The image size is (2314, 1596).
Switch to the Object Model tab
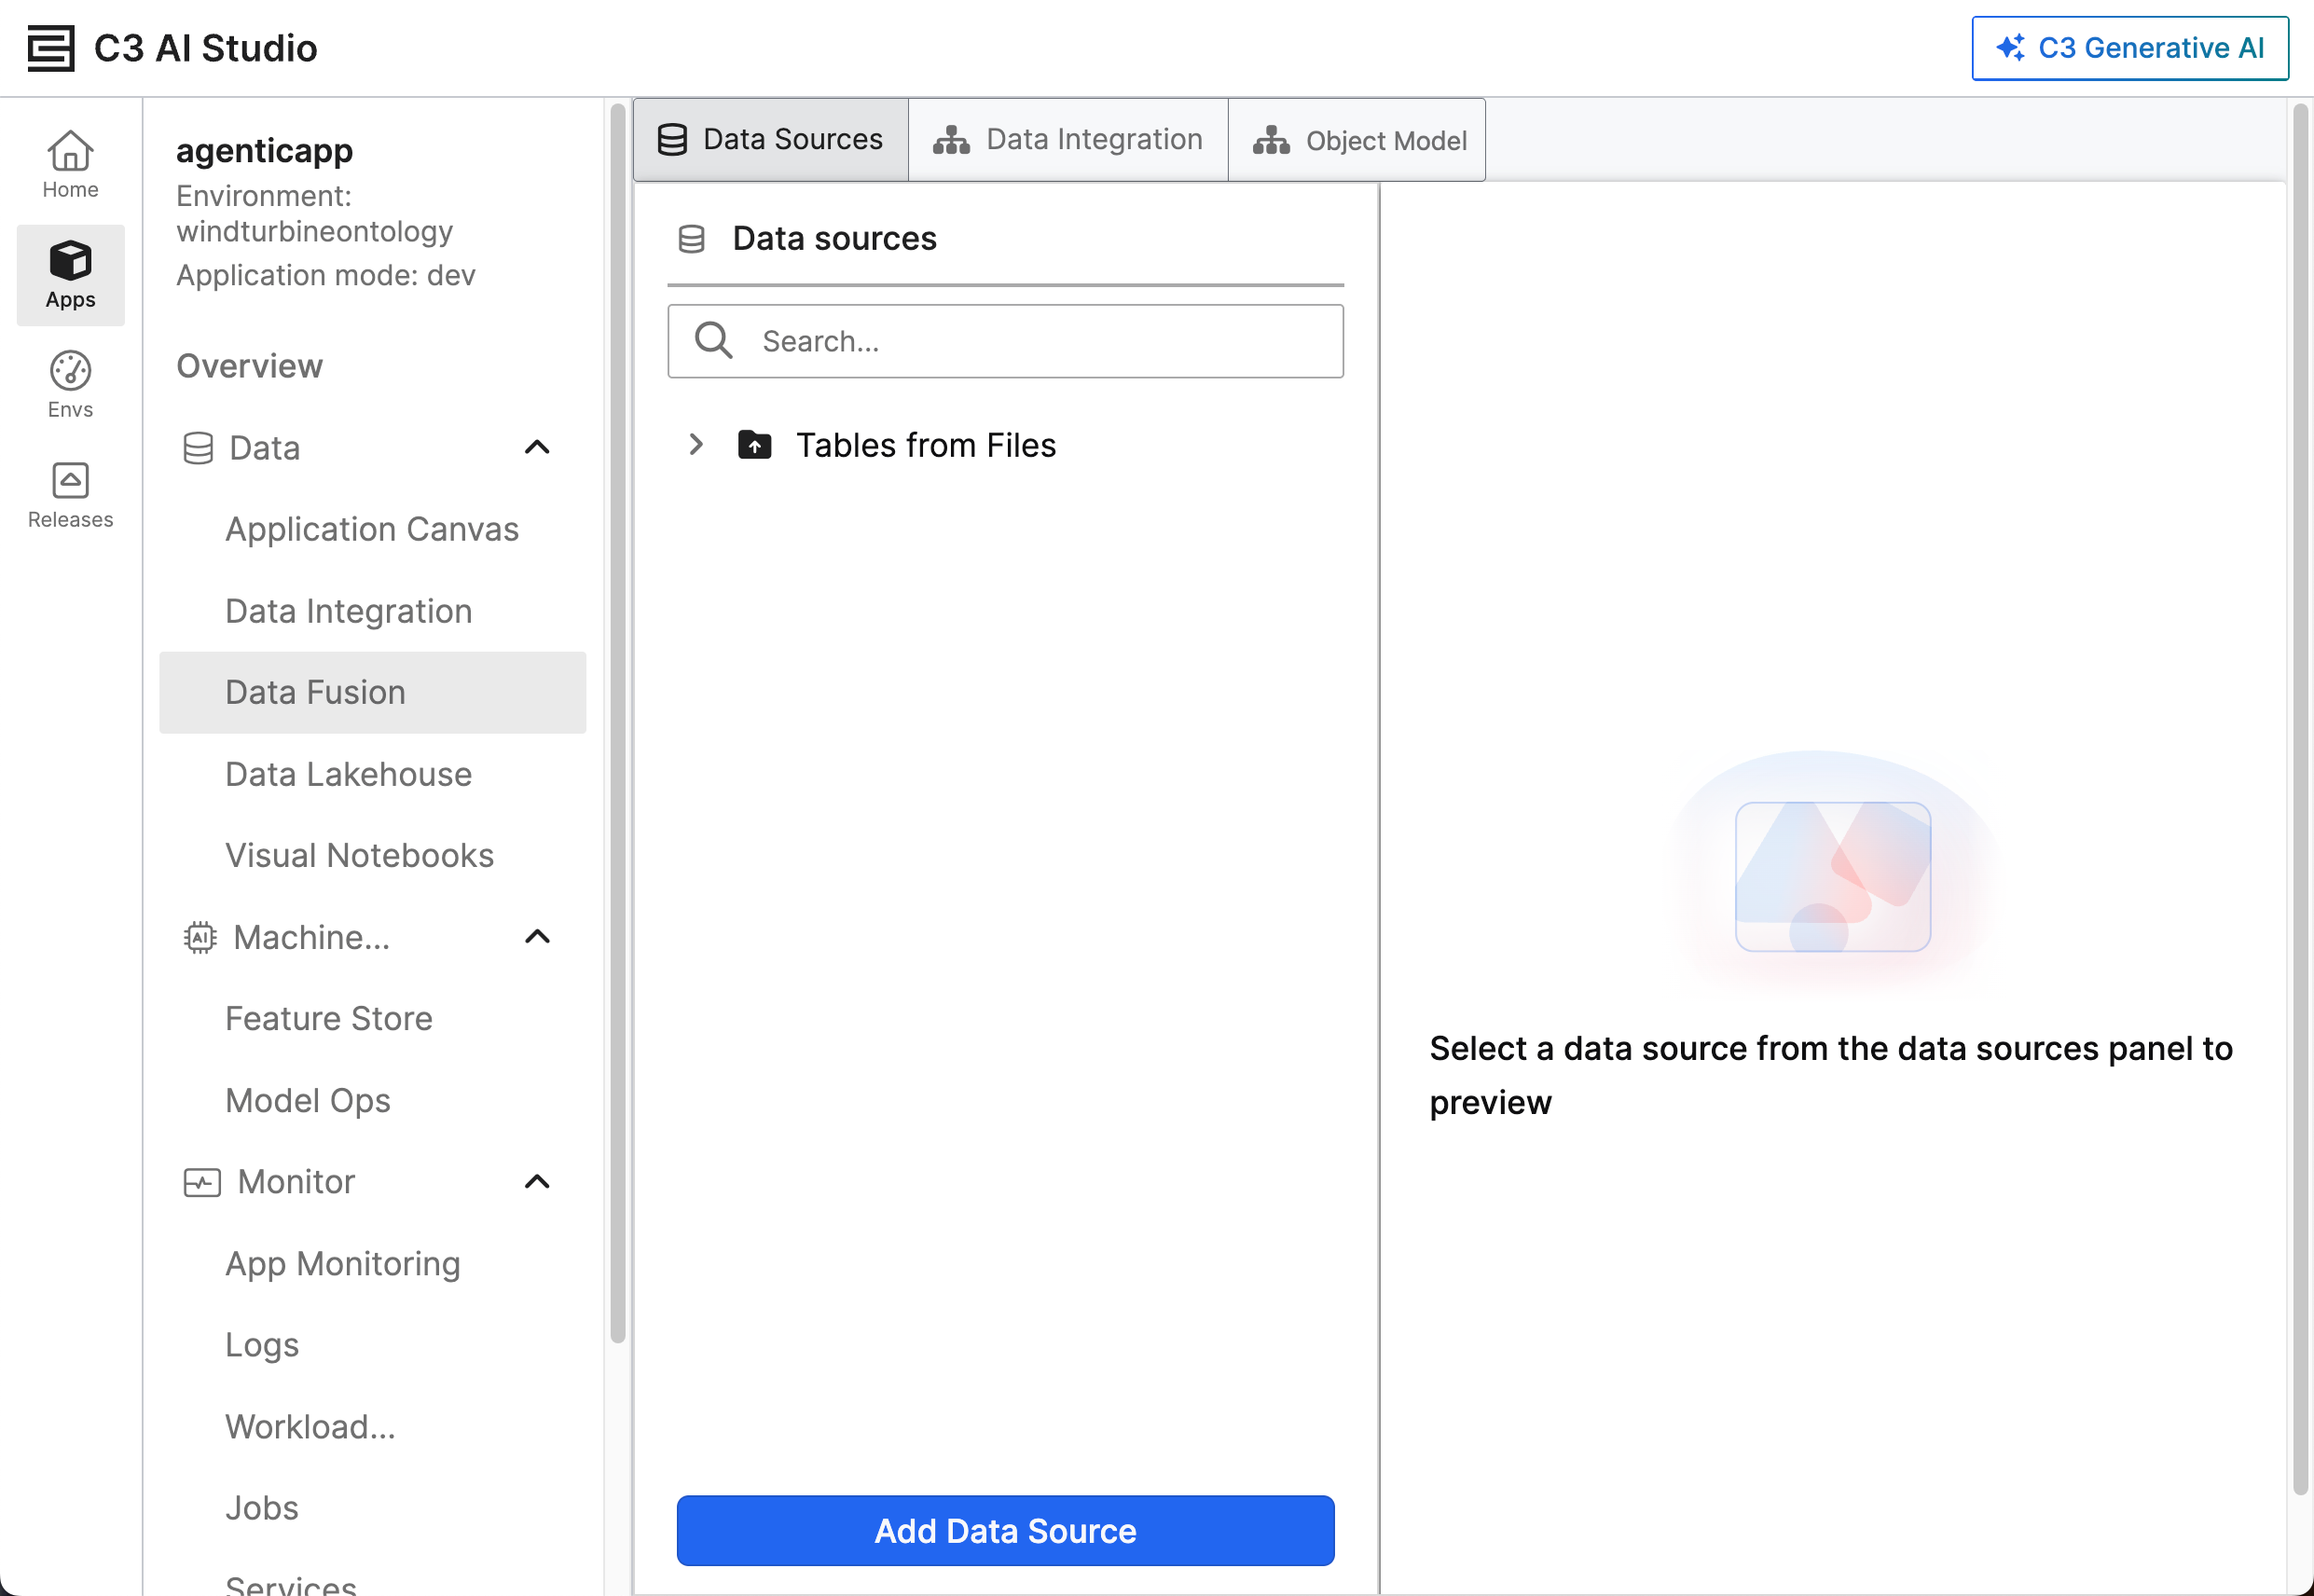[x=1357, y=140]
